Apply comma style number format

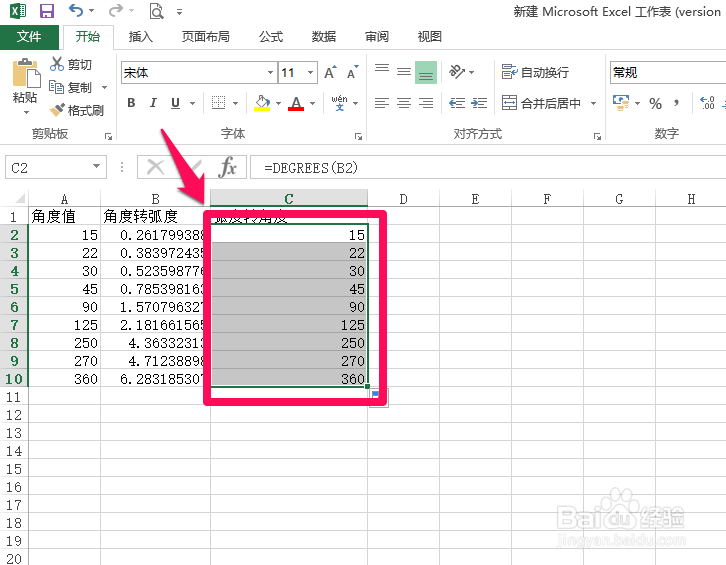pyautogui.click(x=676, y=103)
